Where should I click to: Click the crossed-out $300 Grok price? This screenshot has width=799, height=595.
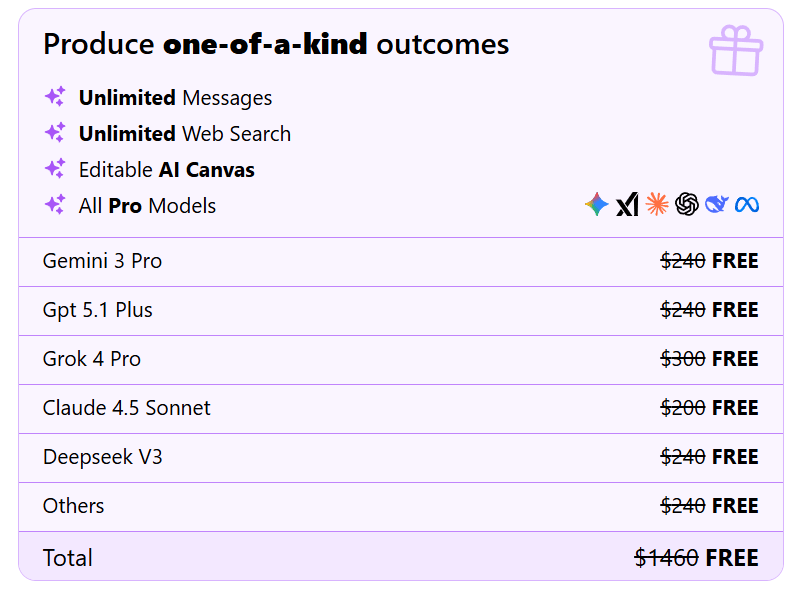tap(683, 359)
